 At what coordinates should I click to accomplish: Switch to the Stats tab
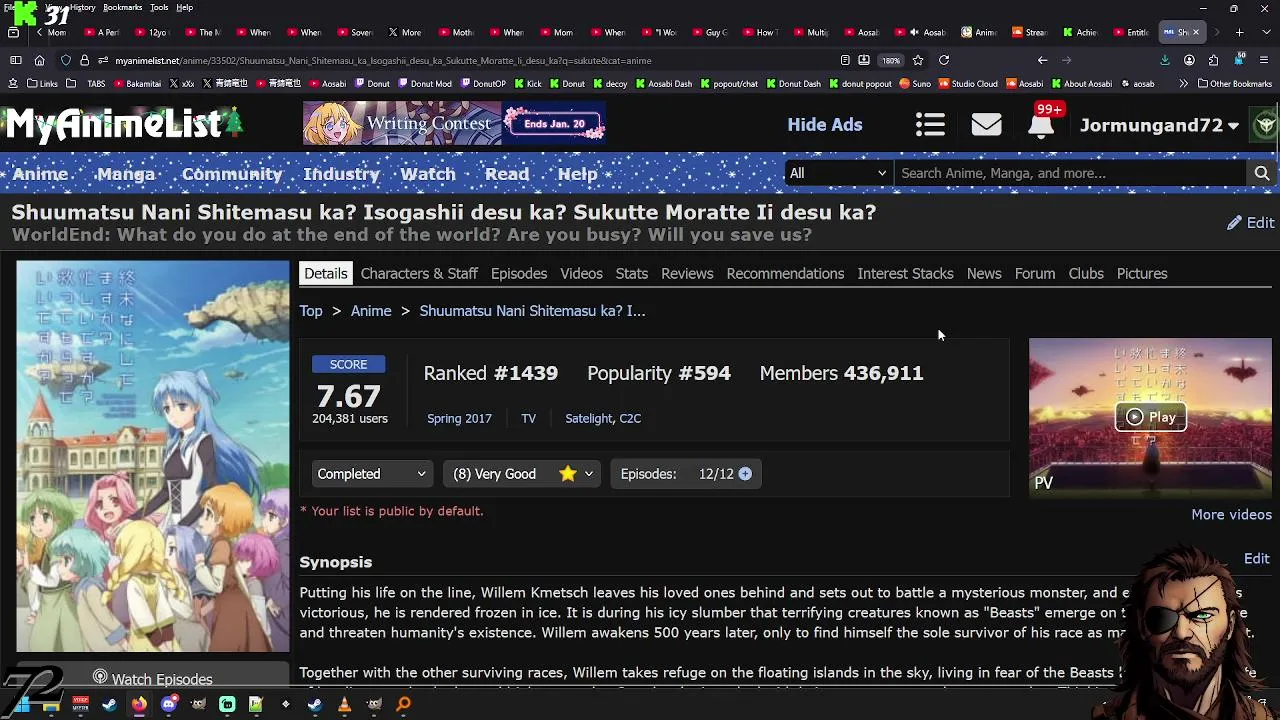(631, 273)
